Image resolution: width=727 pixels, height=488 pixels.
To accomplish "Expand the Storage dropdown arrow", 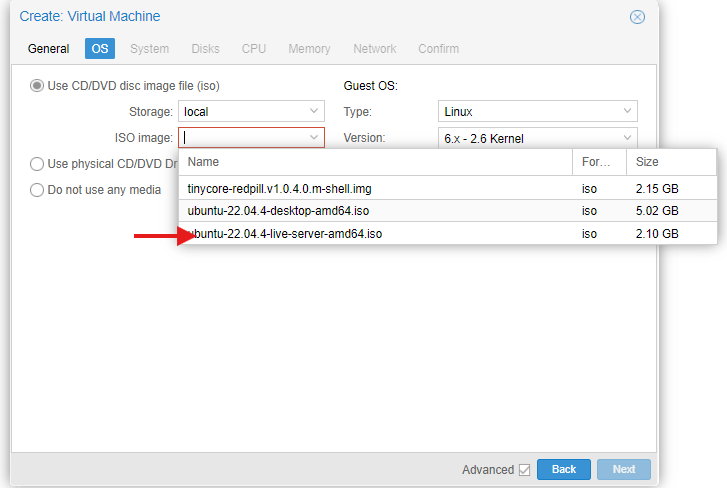I will (314, 111).
